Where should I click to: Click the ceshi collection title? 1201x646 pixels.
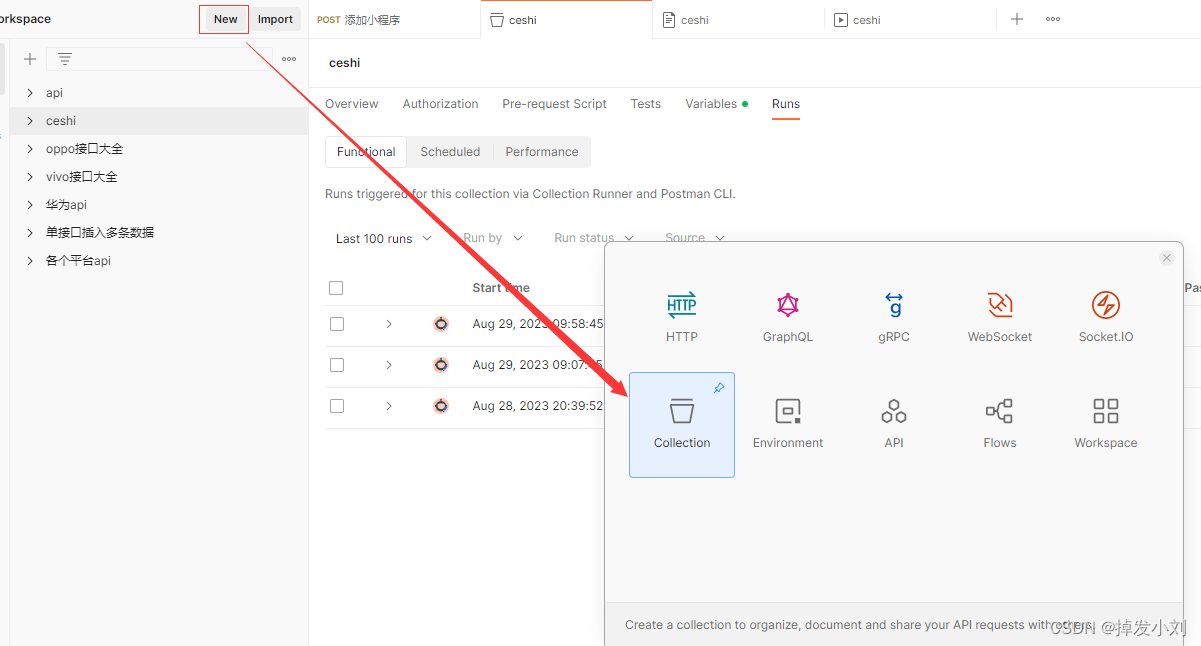(344, 63)
